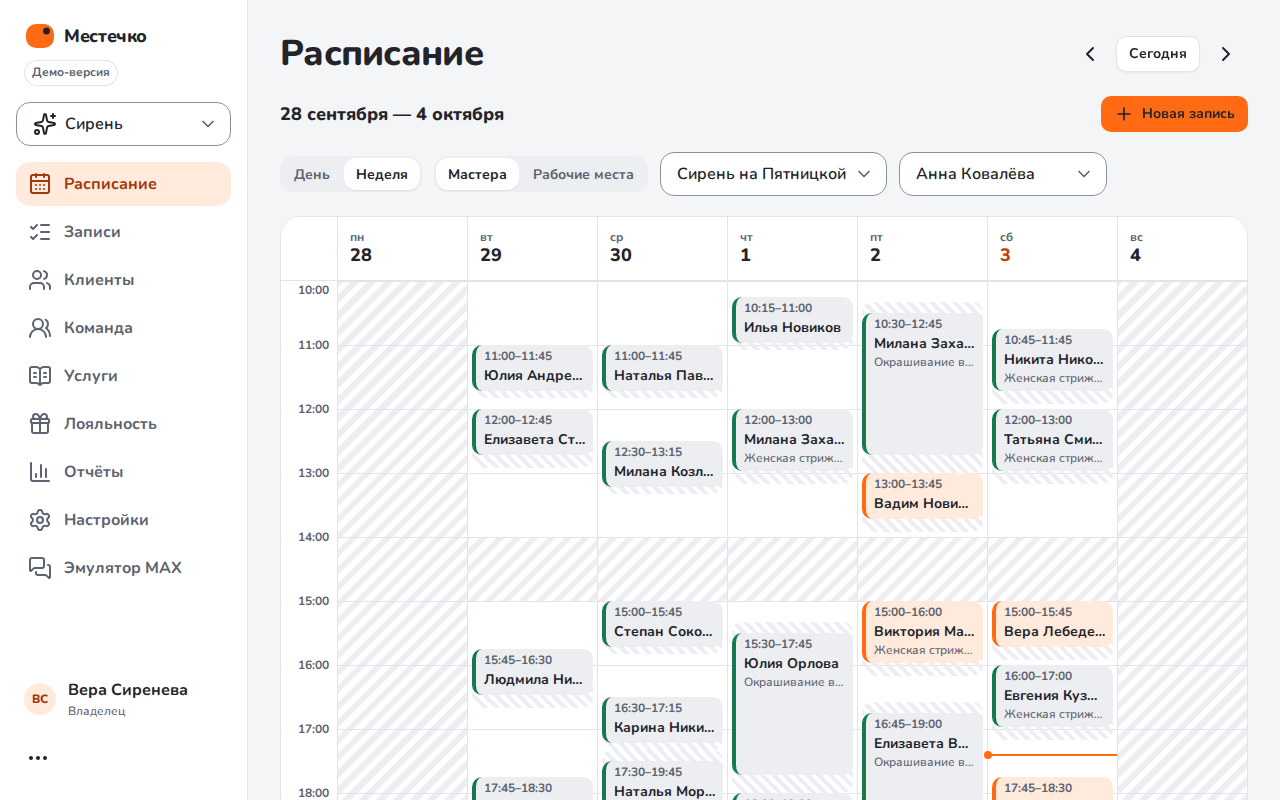
Task: Group the schedule by Мастера
Action: coord(477,174)
